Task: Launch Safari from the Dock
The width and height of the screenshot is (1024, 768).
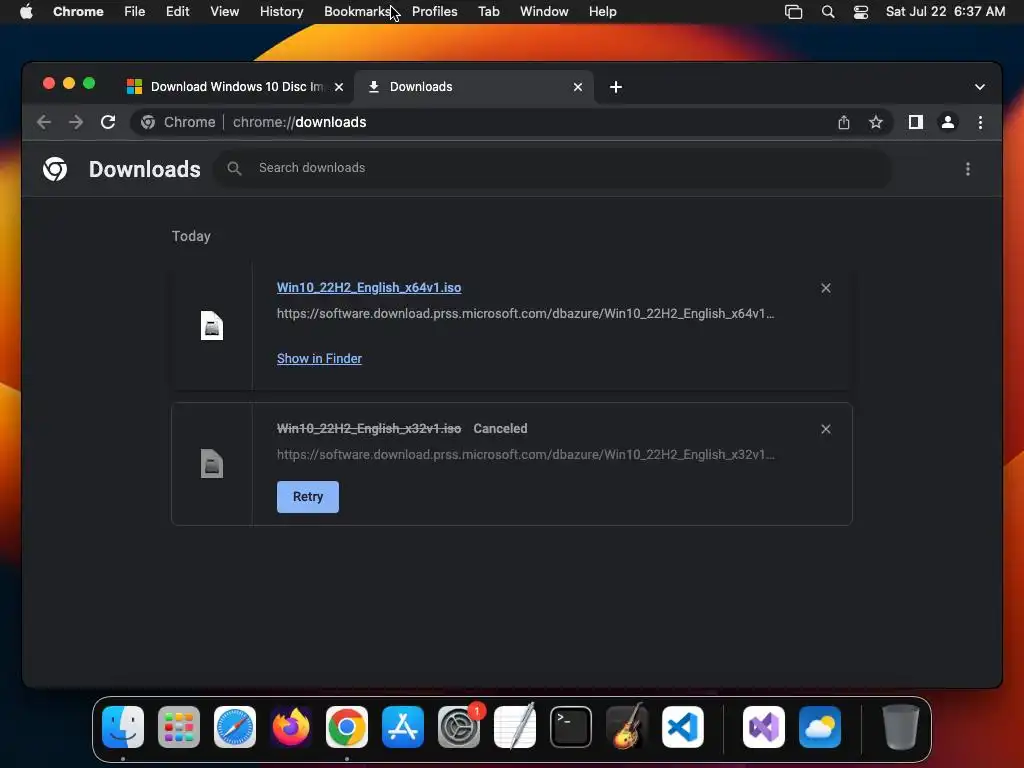Action: (x=235, y=727)
